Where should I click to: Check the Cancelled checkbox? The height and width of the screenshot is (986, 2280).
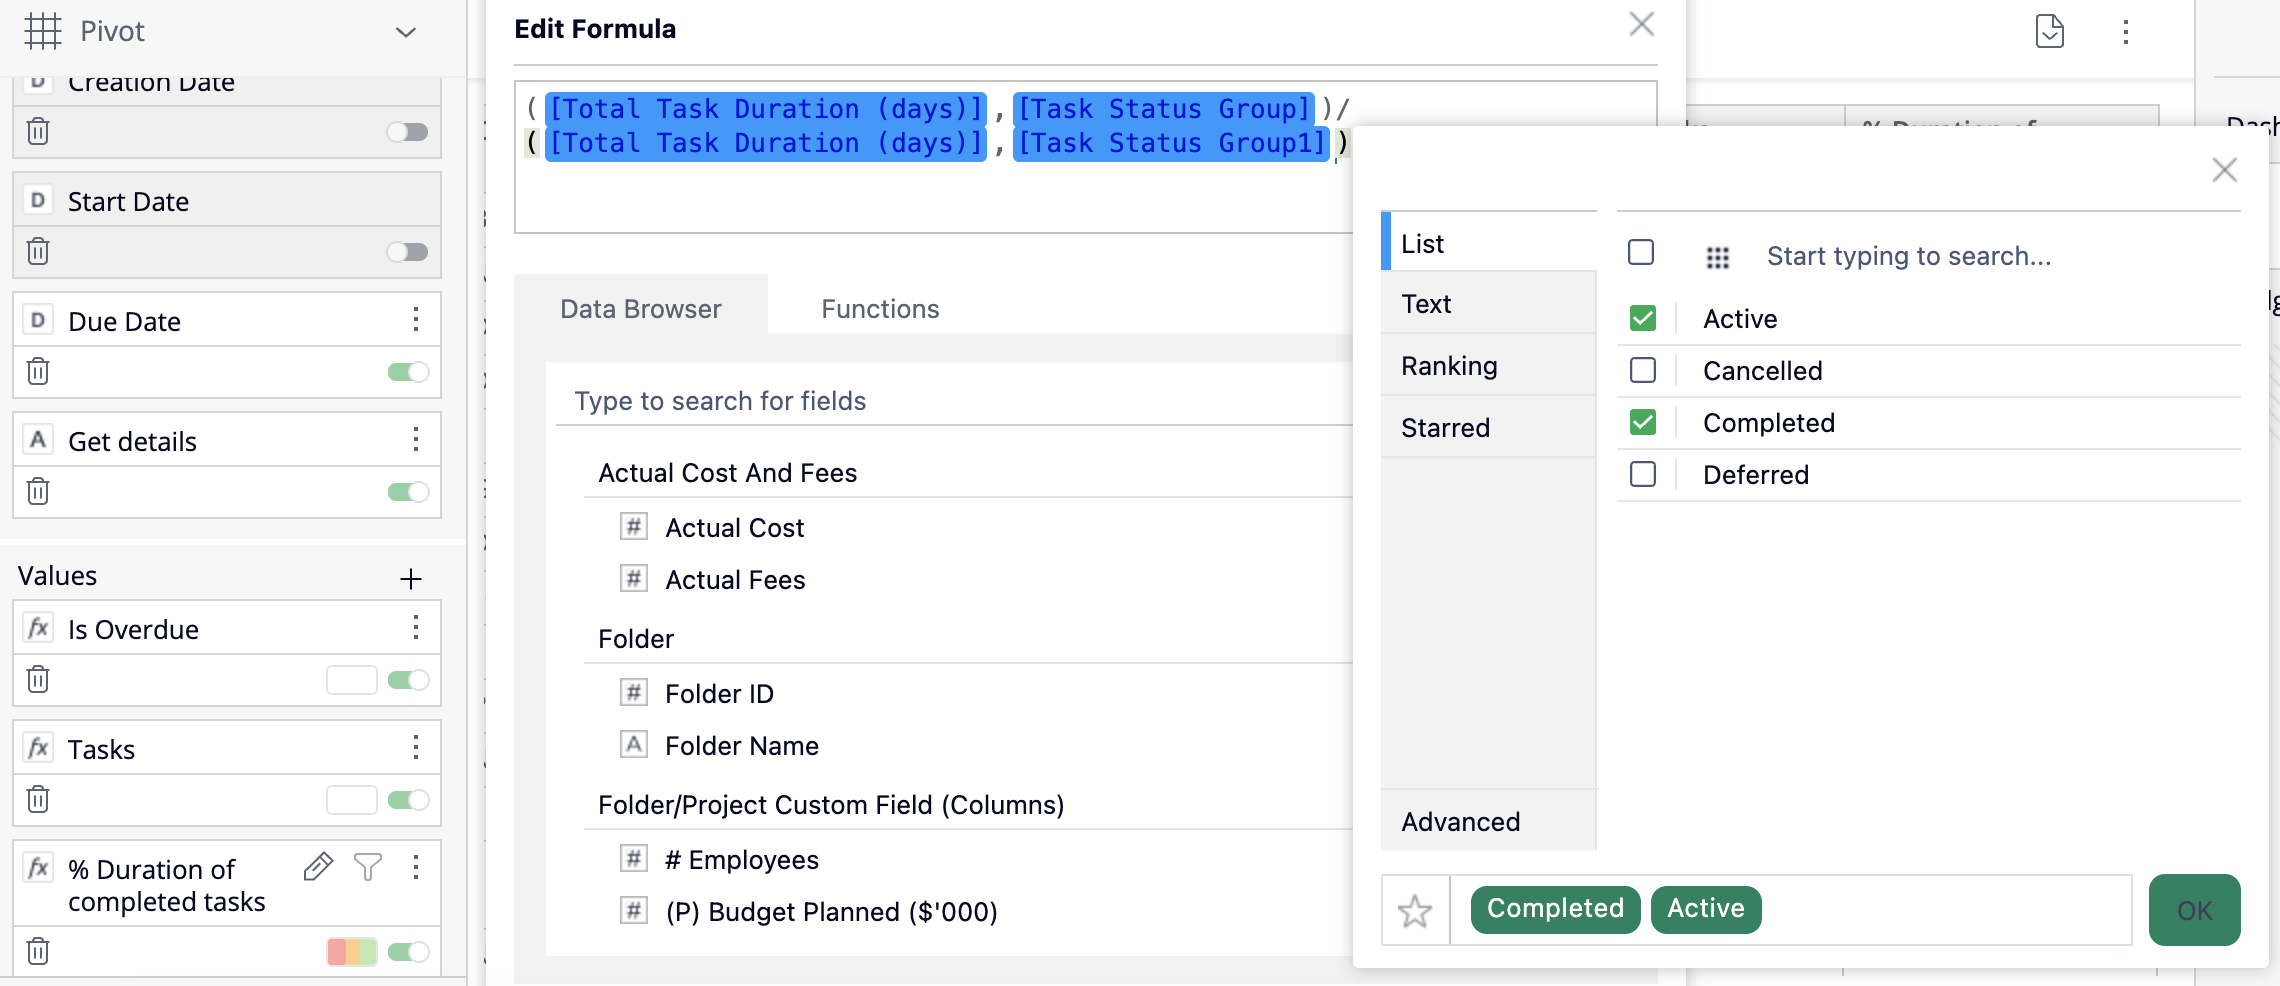pos(1642,371)
